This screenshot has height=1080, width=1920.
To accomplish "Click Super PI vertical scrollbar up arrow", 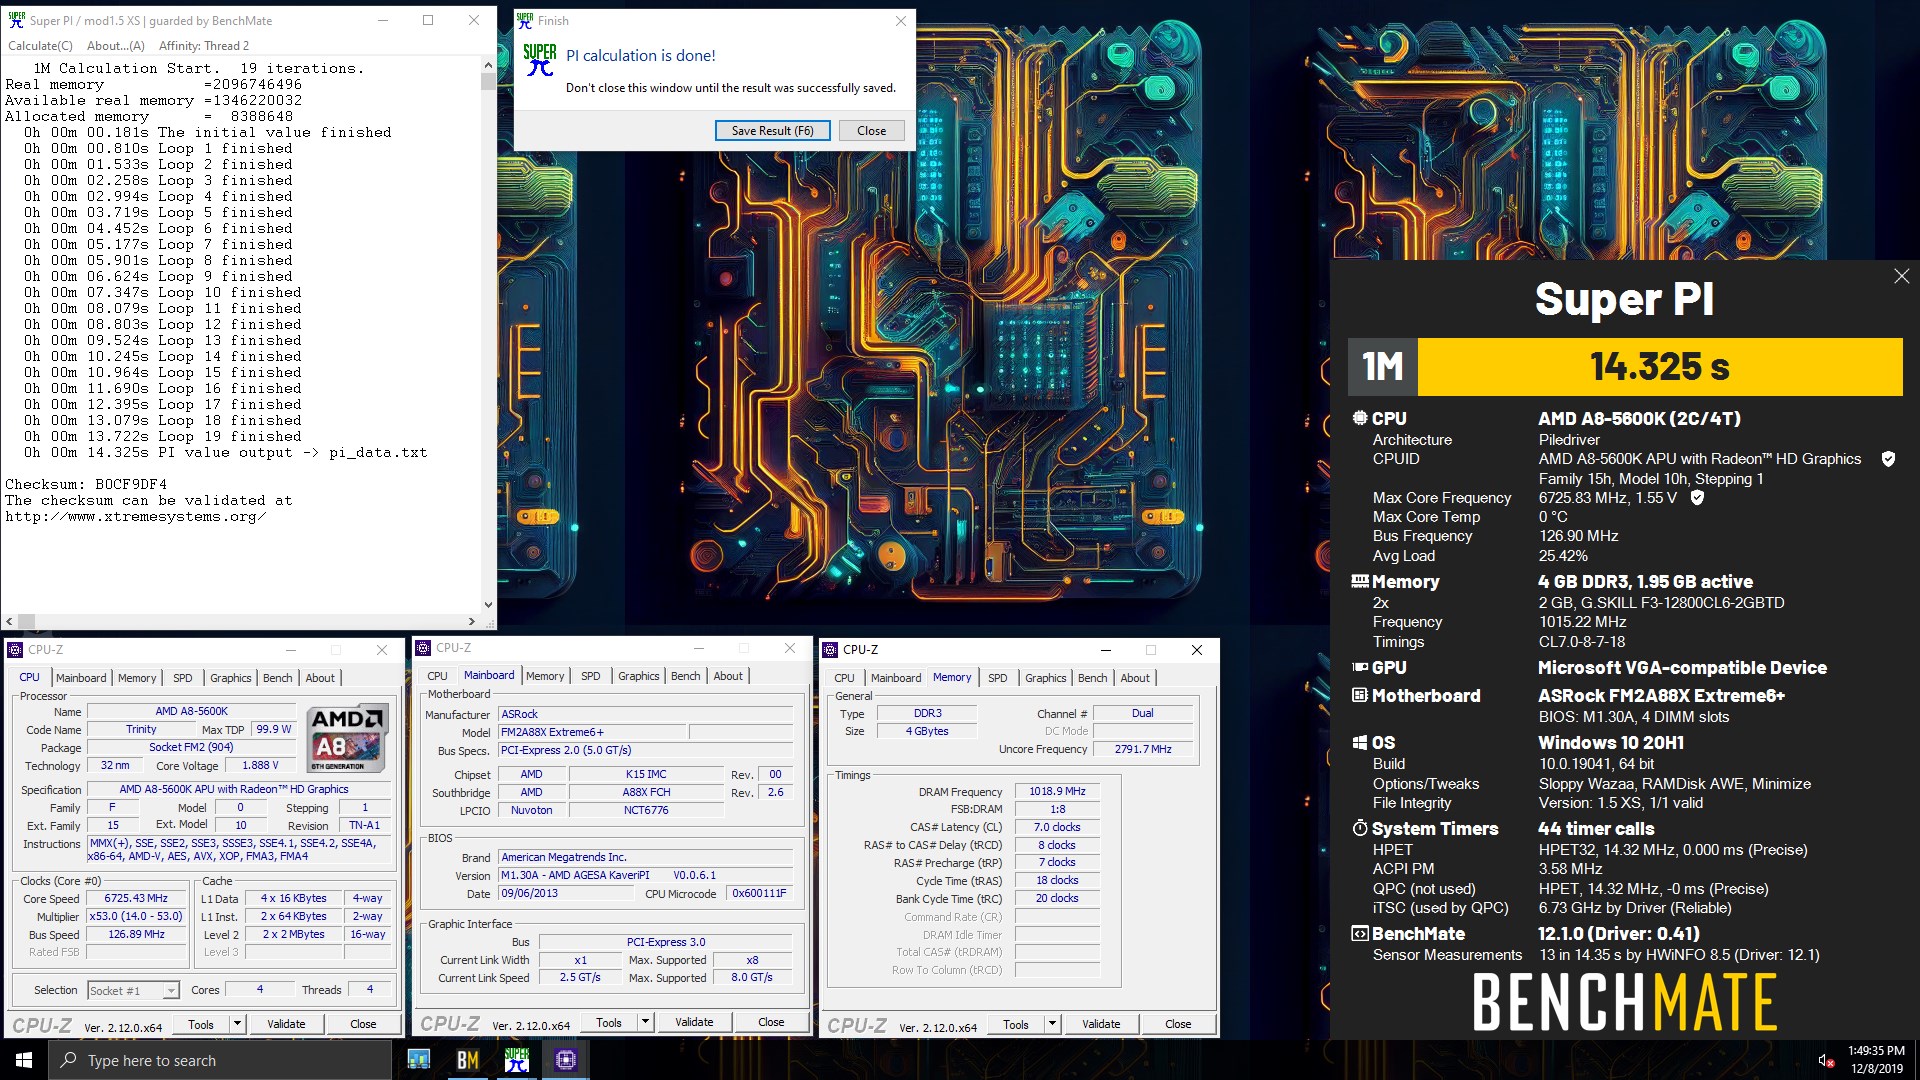I will pyautogui.click(x=488, y=66).
